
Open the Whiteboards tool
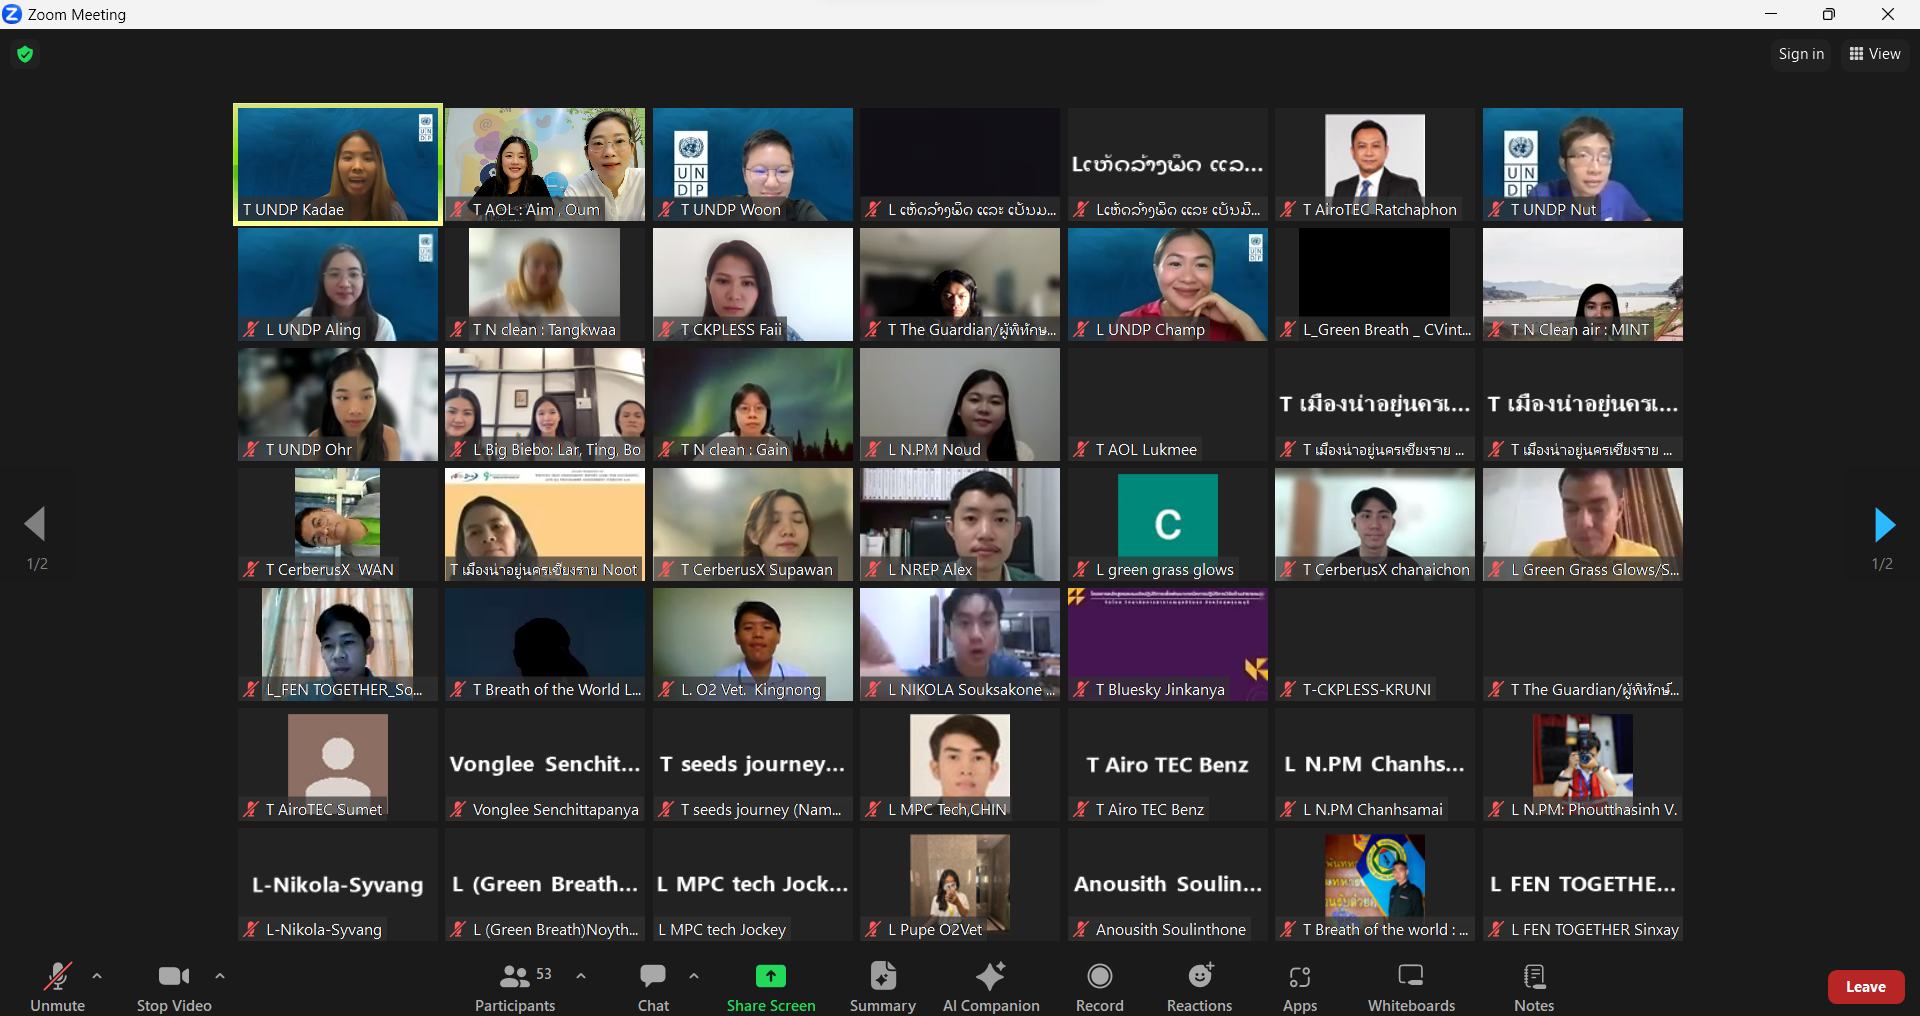coord(1410,976)
